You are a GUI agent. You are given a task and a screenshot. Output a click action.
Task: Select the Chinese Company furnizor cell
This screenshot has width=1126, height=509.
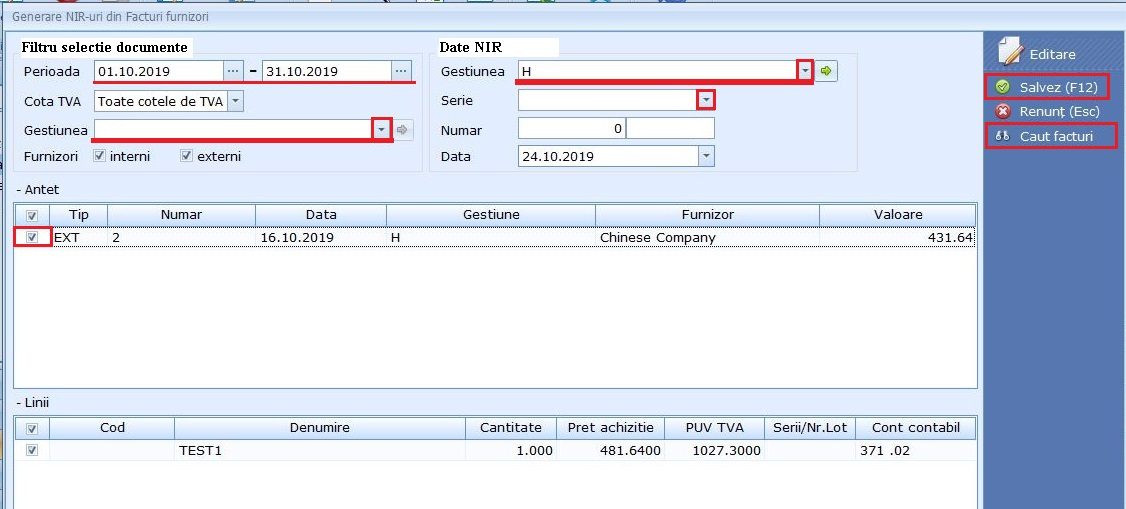pos(707,238)
